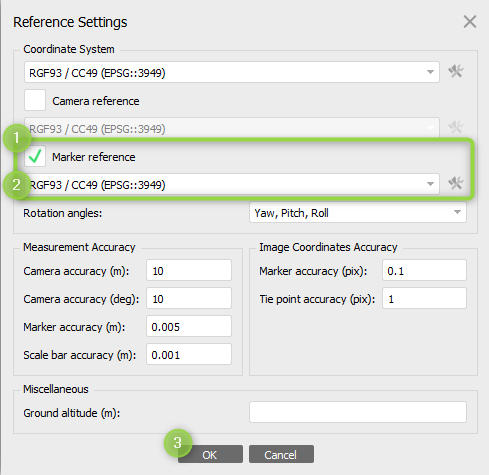Uncheck the Marker reference checkbox

point(35,156)
